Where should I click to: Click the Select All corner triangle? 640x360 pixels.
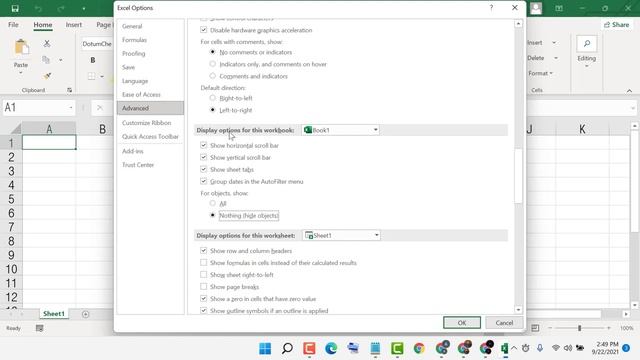pos(16,129)
